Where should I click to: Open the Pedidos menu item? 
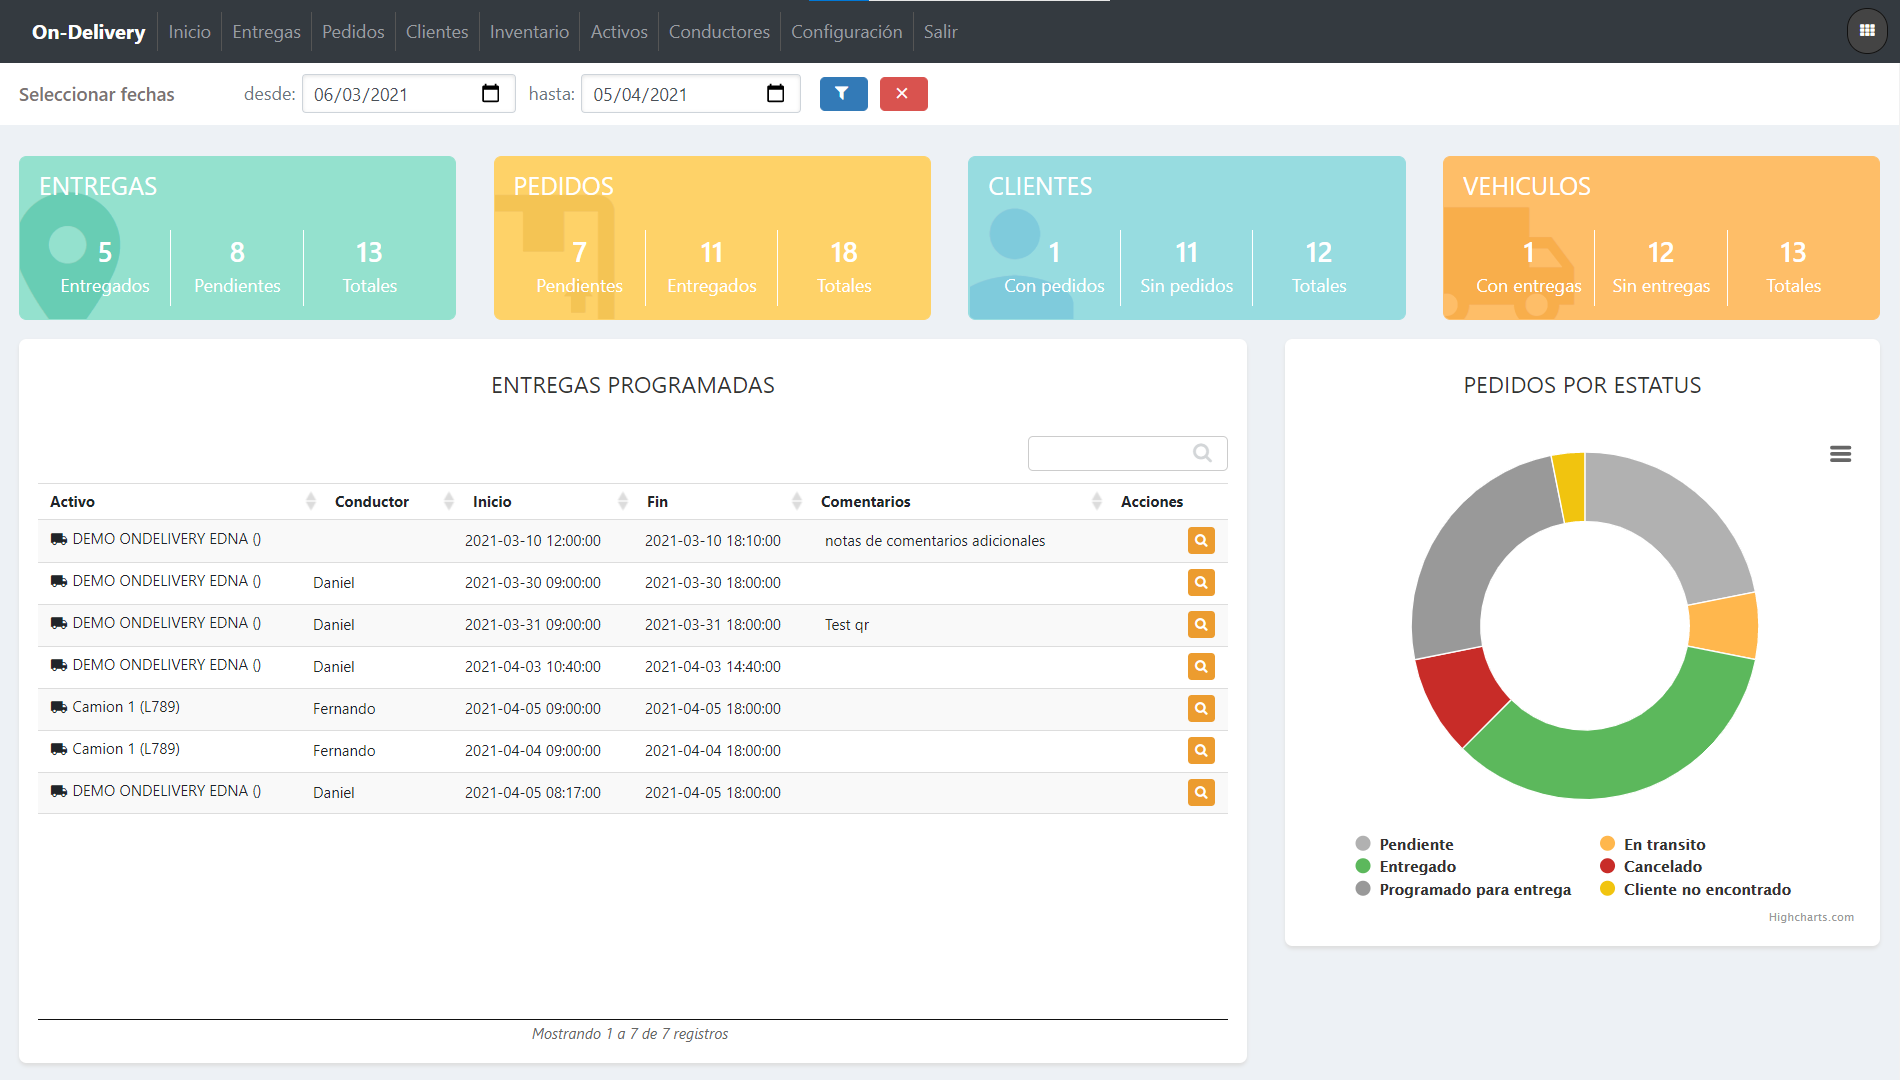pos(353,32)
